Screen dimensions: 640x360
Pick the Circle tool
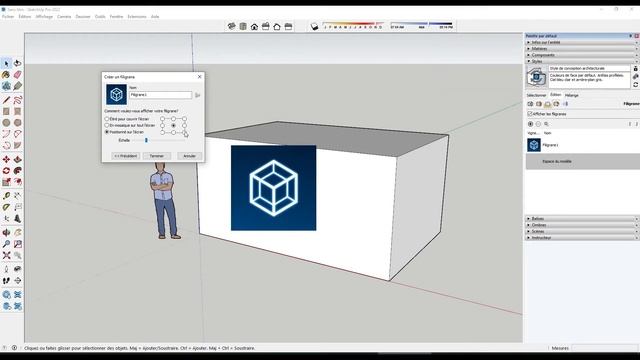point(6,122)
